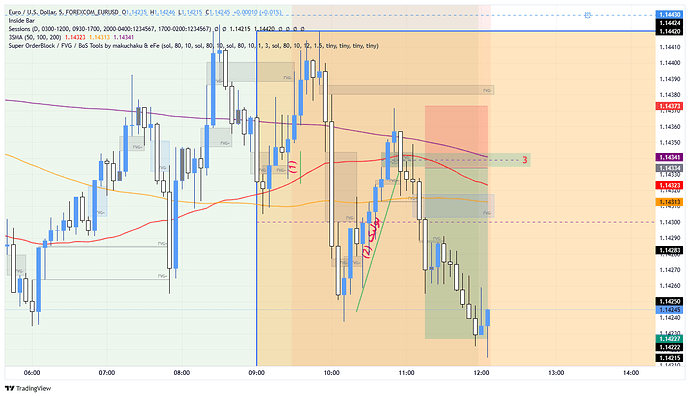Select the Super OrderBlock / FVG / BoS Tools legend
The width and height of the screenshot is (690, 396).
pyautogui.click(x=193, y=46)
